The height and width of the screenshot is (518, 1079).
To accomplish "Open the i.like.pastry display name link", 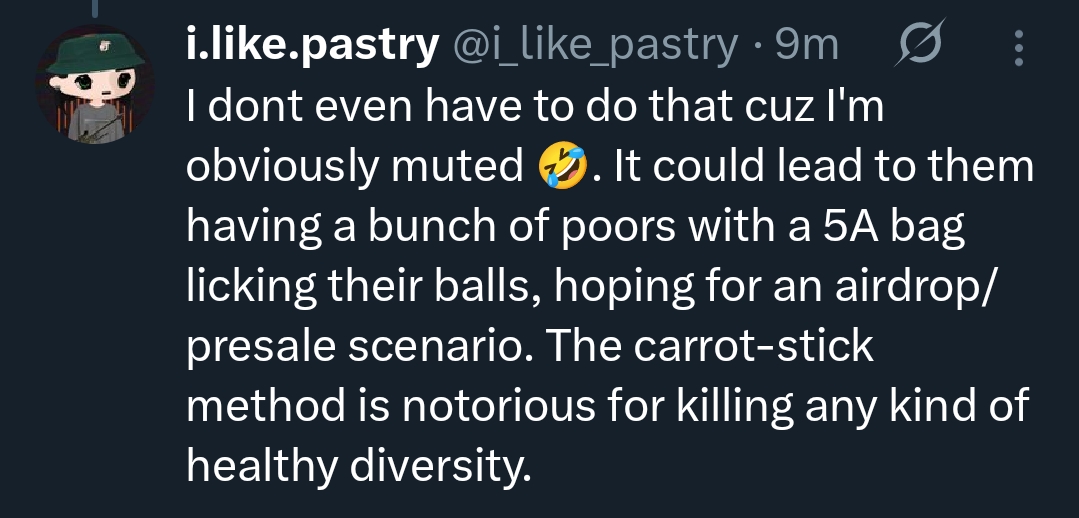I will point(312,45).
